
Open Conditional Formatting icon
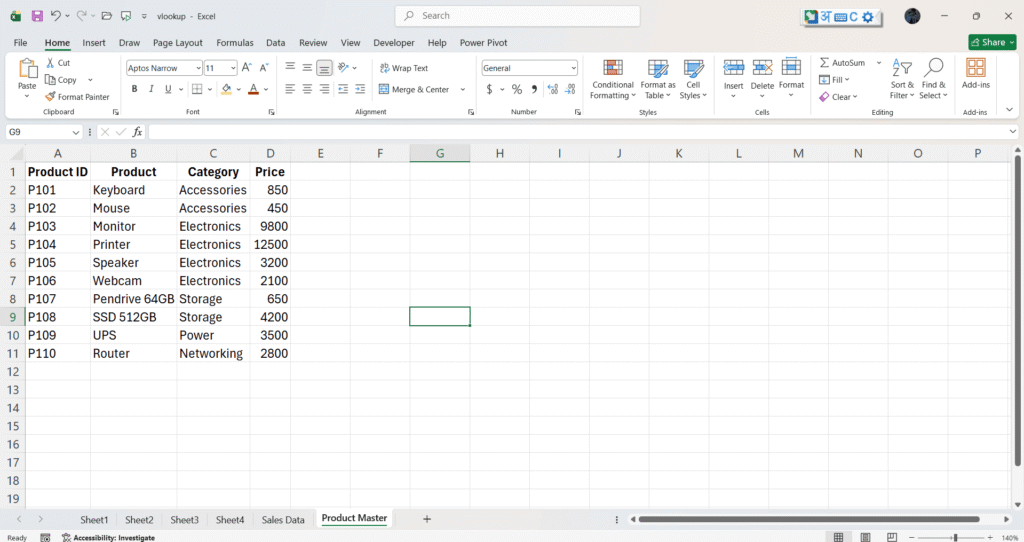pyautogui.click(x=613, y=68)
